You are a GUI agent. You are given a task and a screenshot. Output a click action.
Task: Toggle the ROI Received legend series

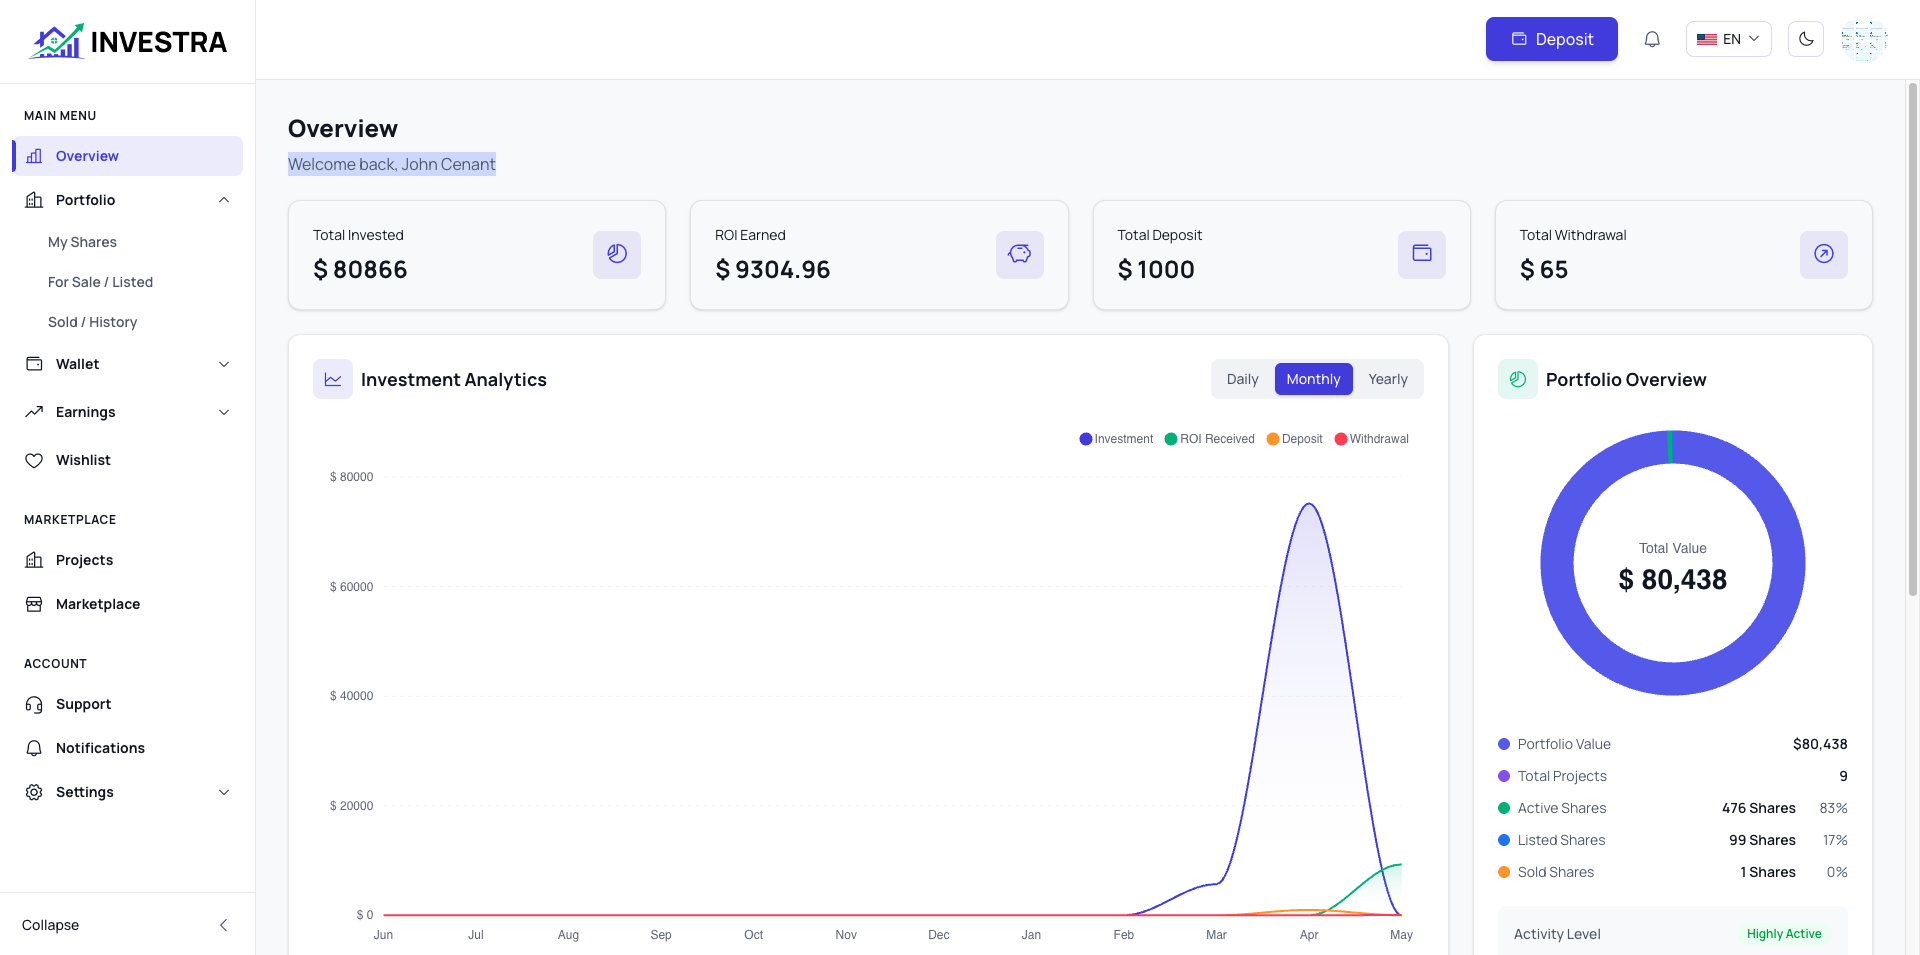click(x=1209, y=439)
